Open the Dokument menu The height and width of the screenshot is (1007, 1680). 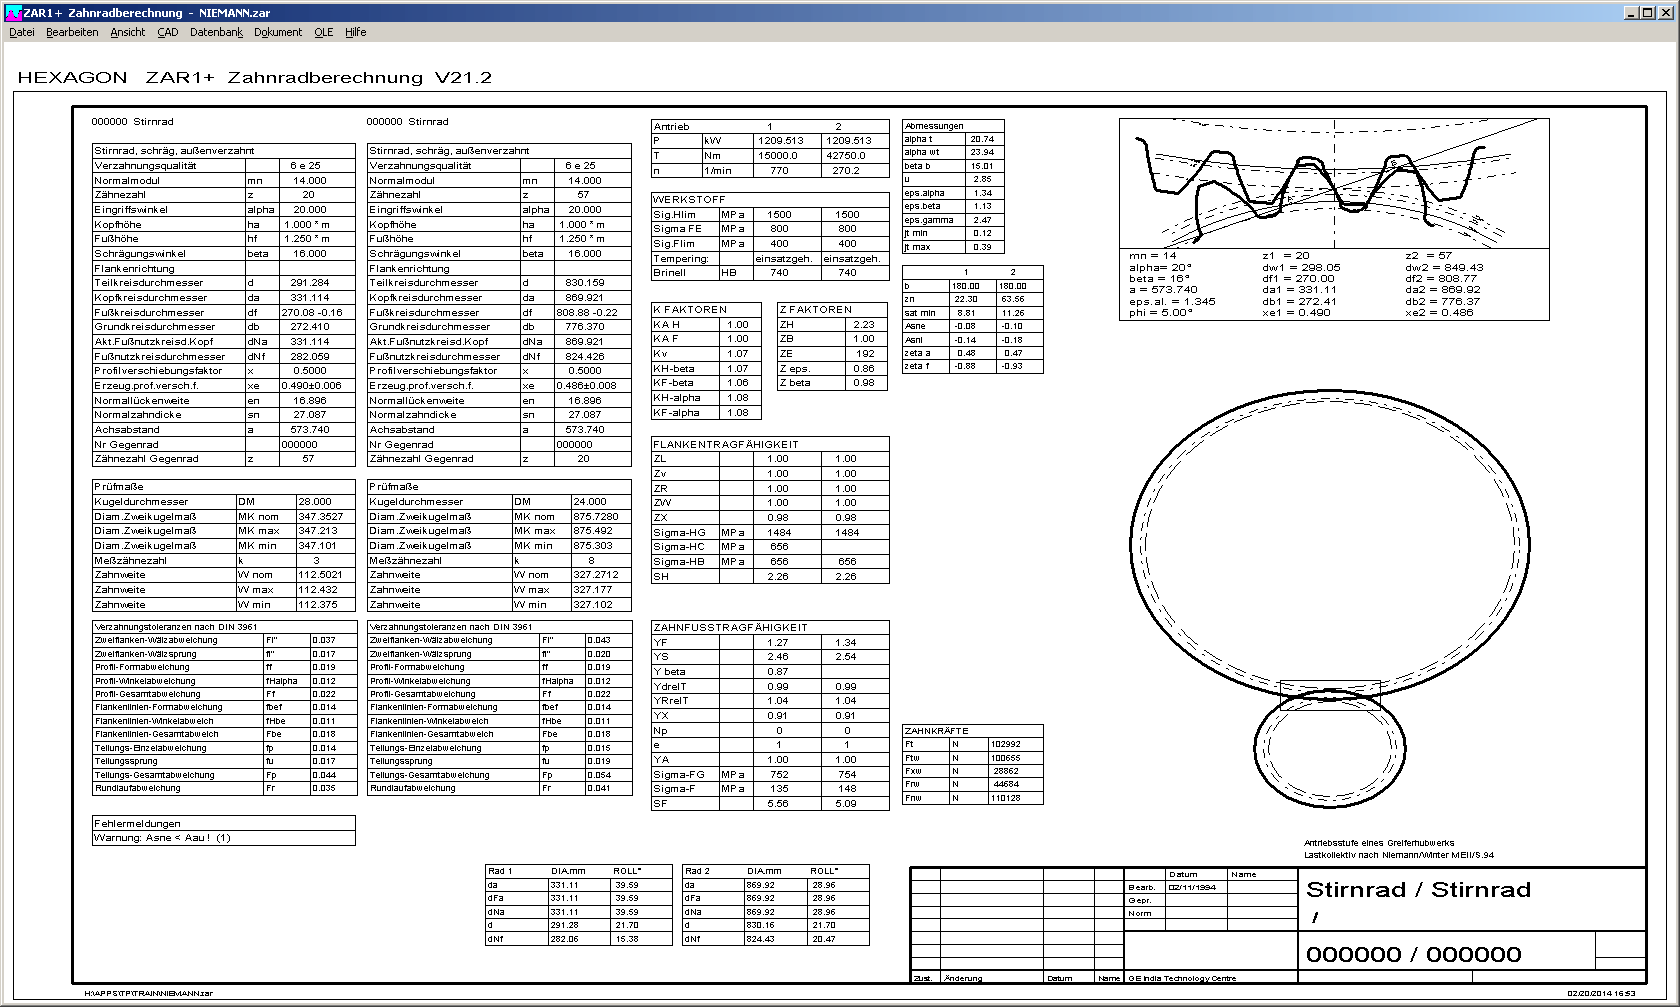(x=277, y=32)
